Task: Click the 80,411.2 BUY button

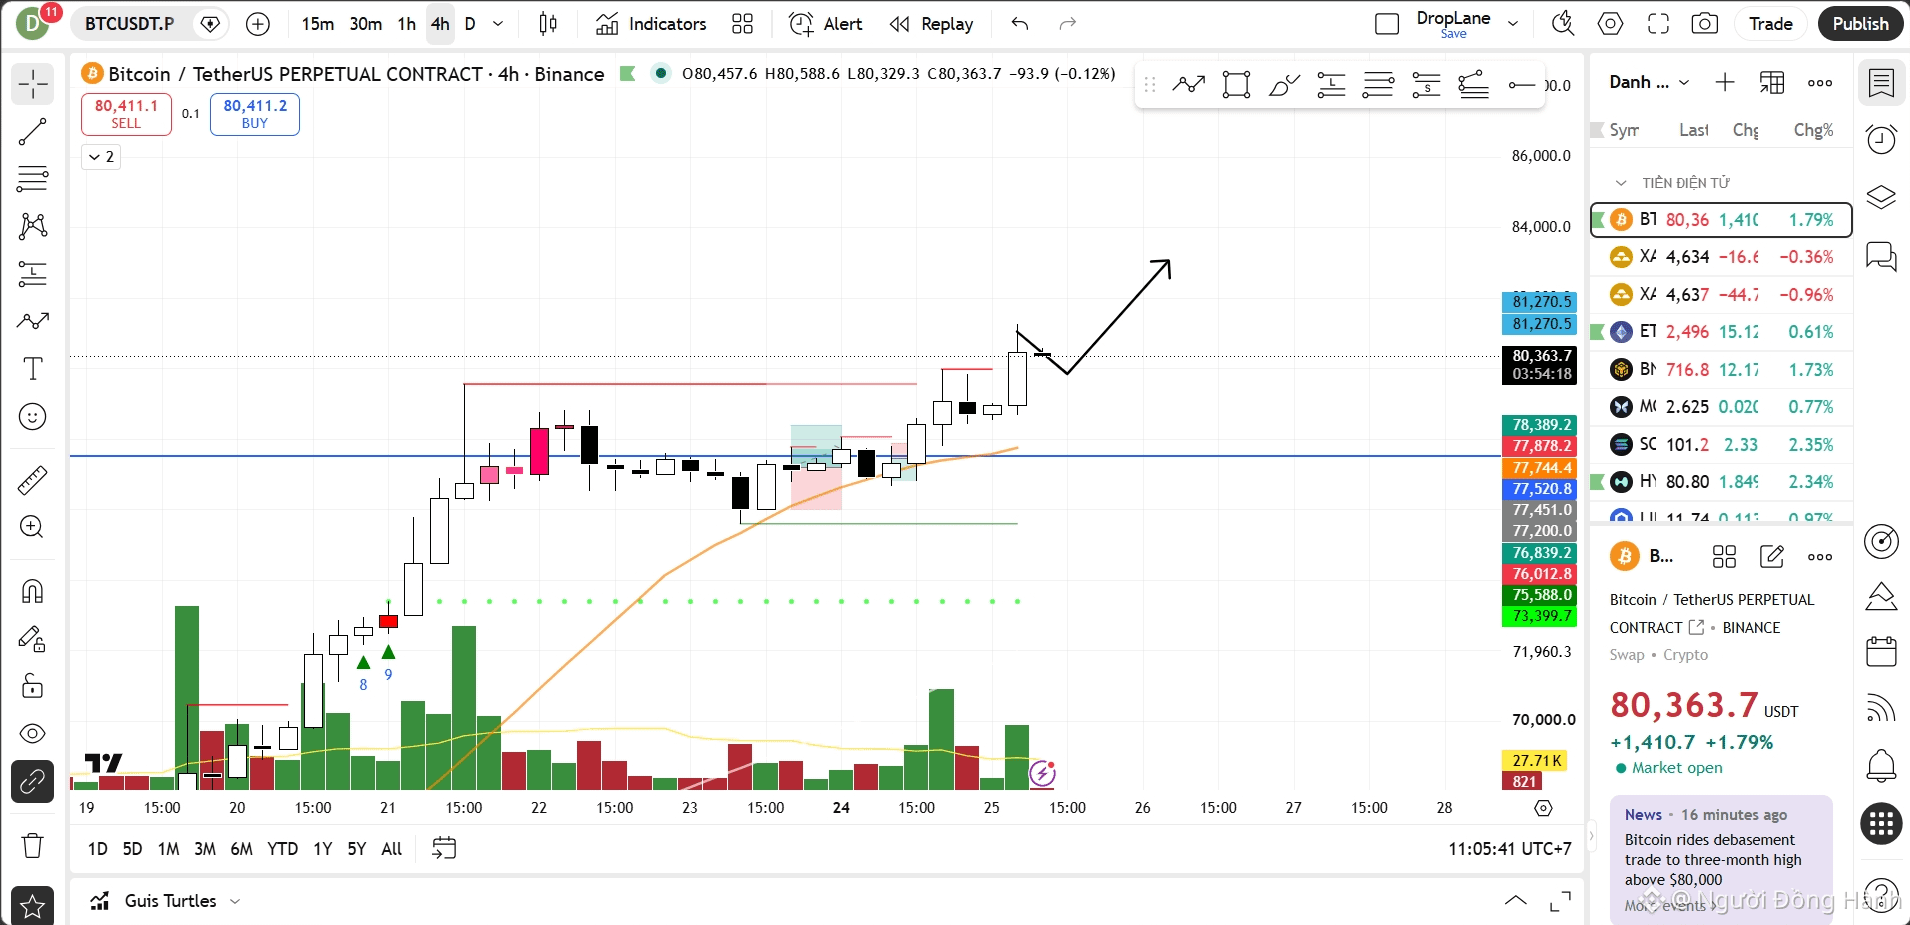Action: tap(255, 114)
